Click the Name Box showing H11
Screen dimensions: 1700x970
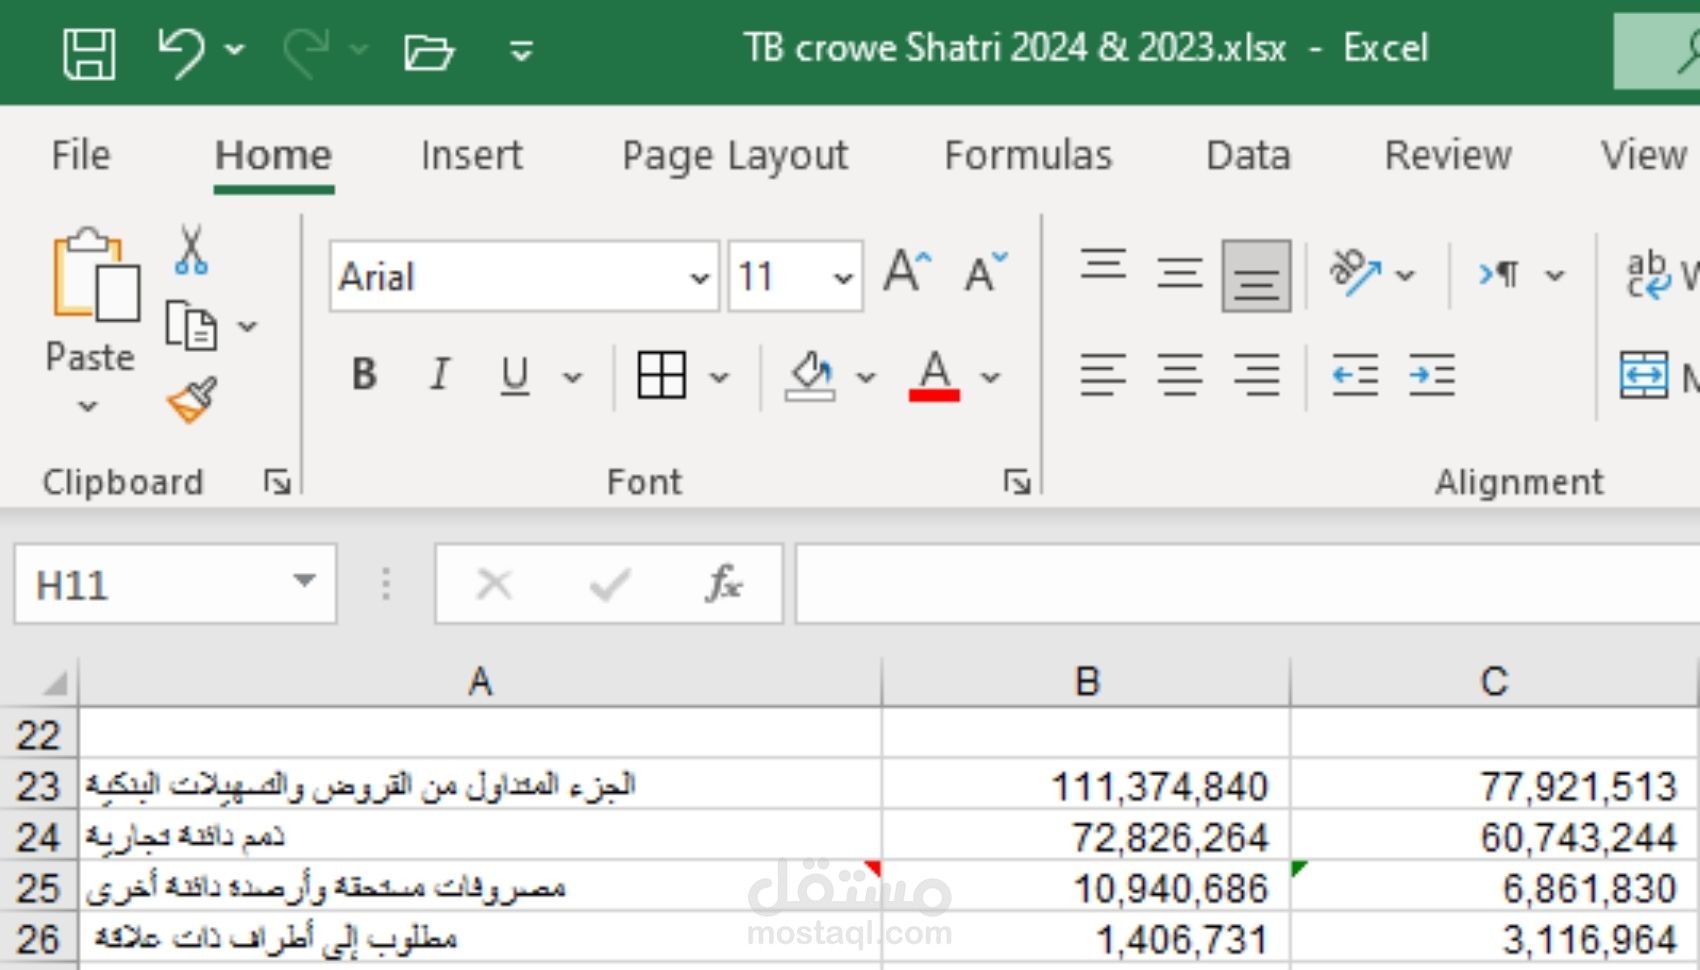pos(149,585)
